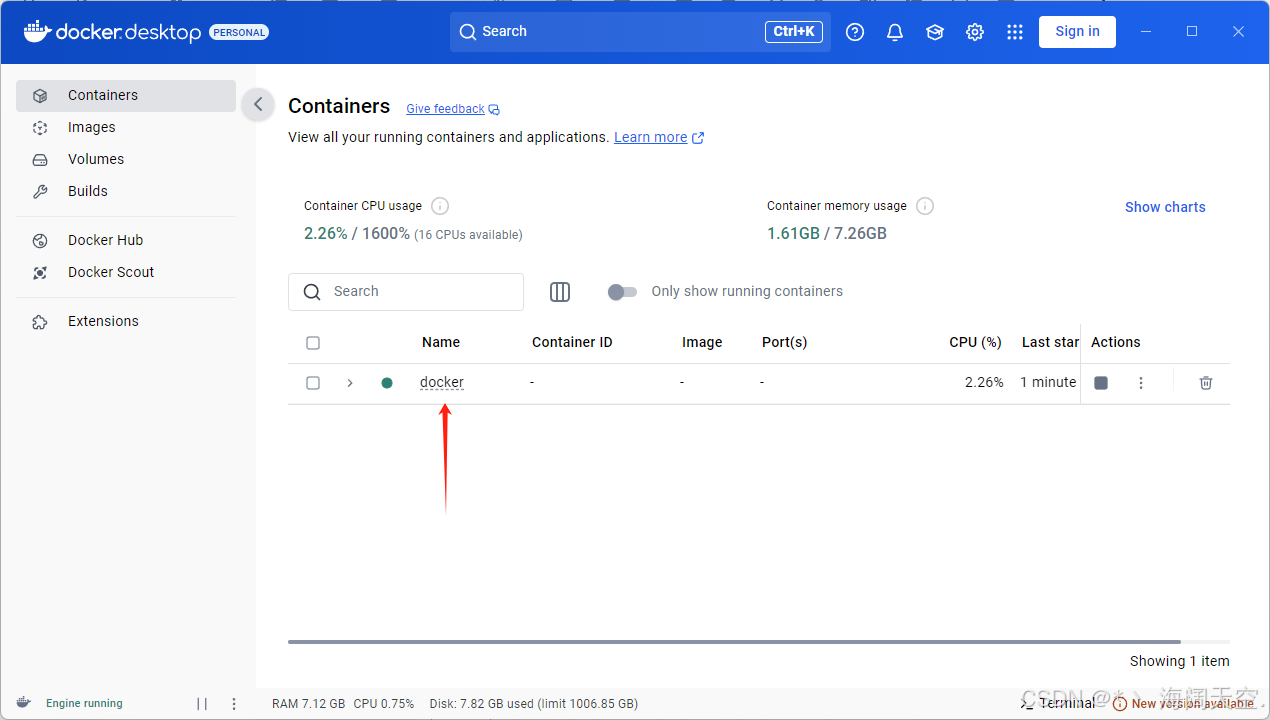
Task: Open Docker Hub in sidebar
Action: (126, 241)
